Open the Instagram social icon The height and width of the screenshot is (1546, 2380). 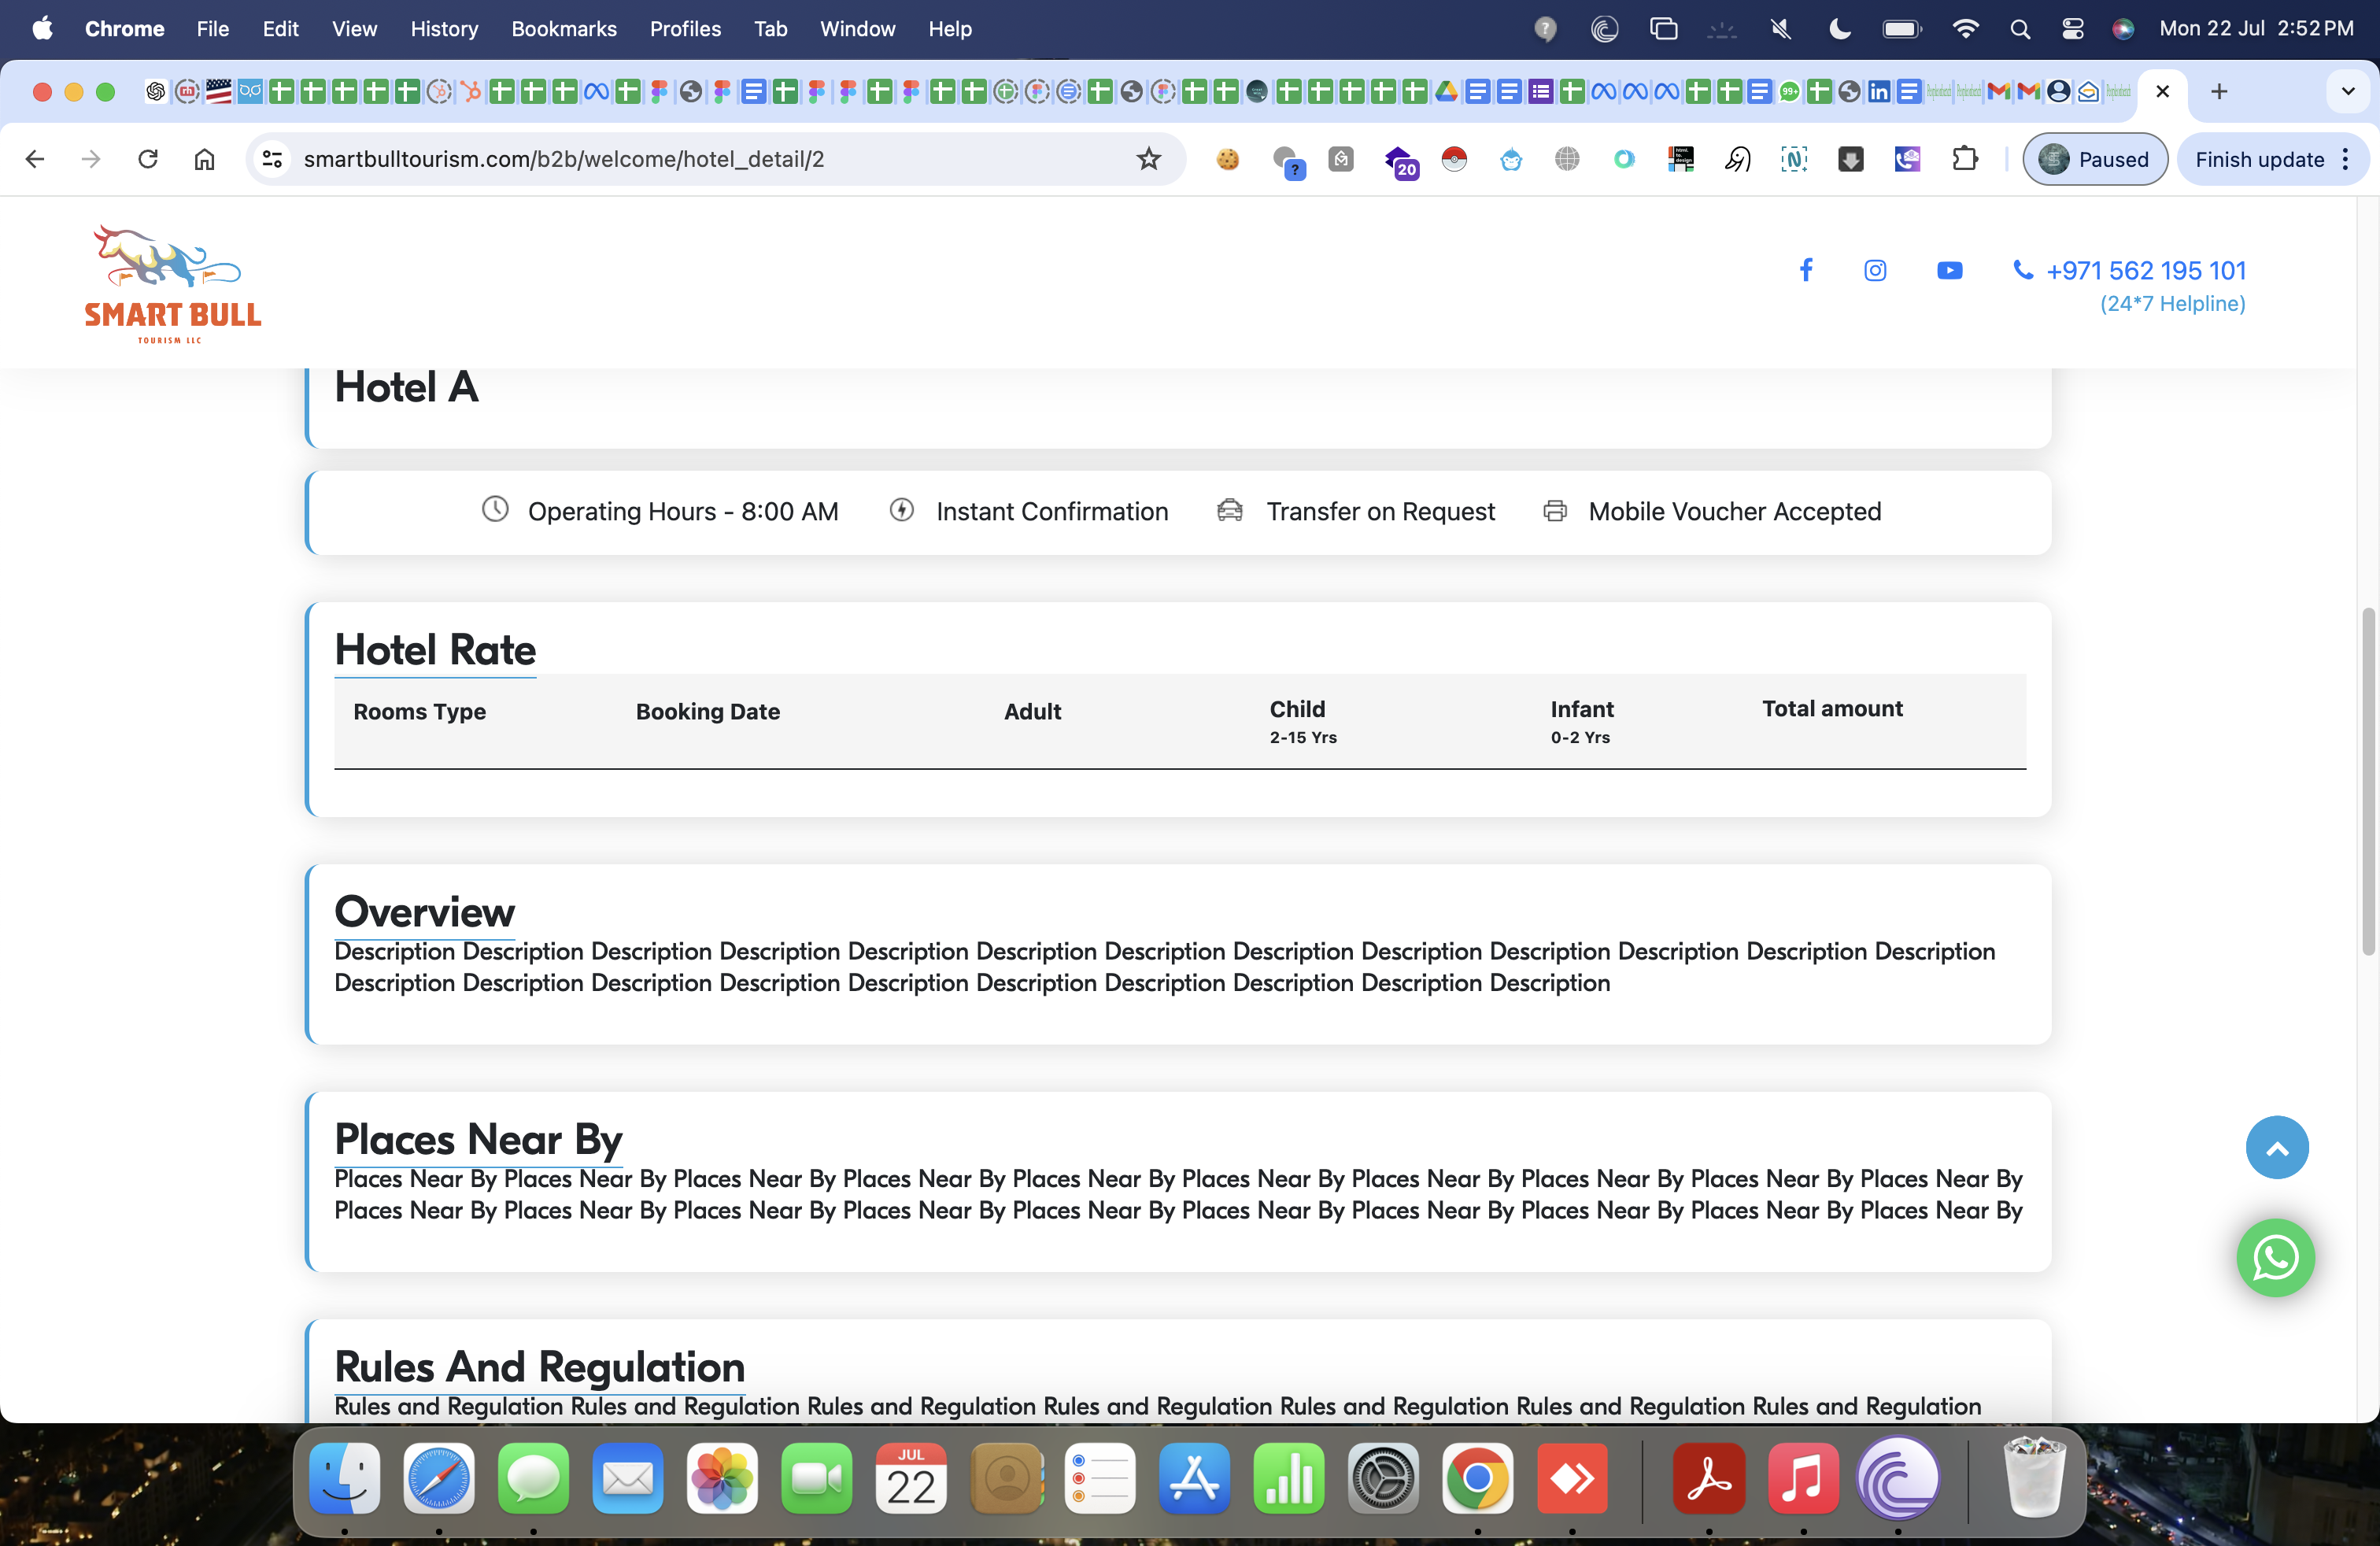click(x=1875, y=270)
